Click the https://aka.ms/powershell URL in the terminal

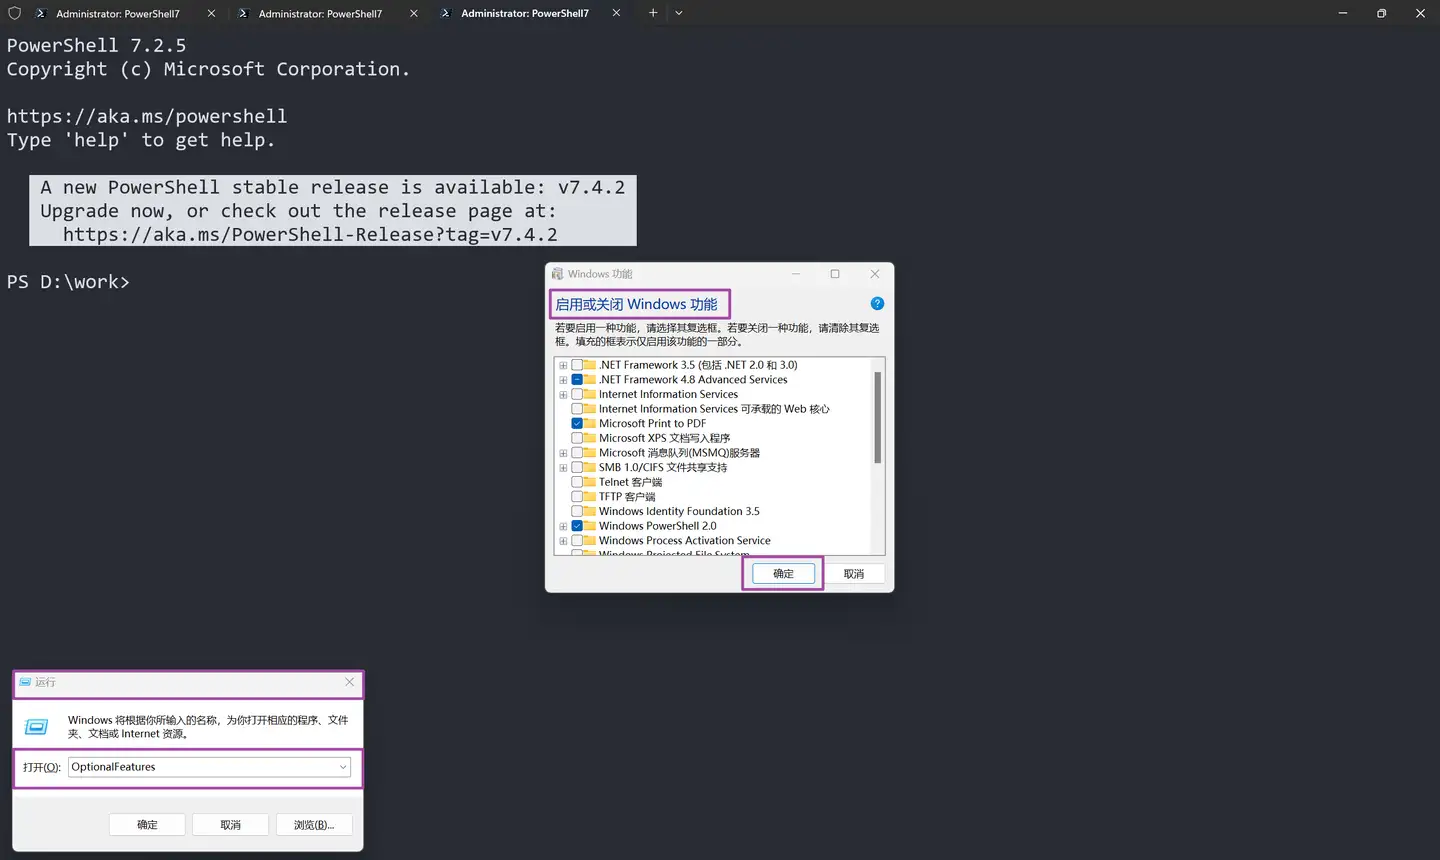pos(147,116)
